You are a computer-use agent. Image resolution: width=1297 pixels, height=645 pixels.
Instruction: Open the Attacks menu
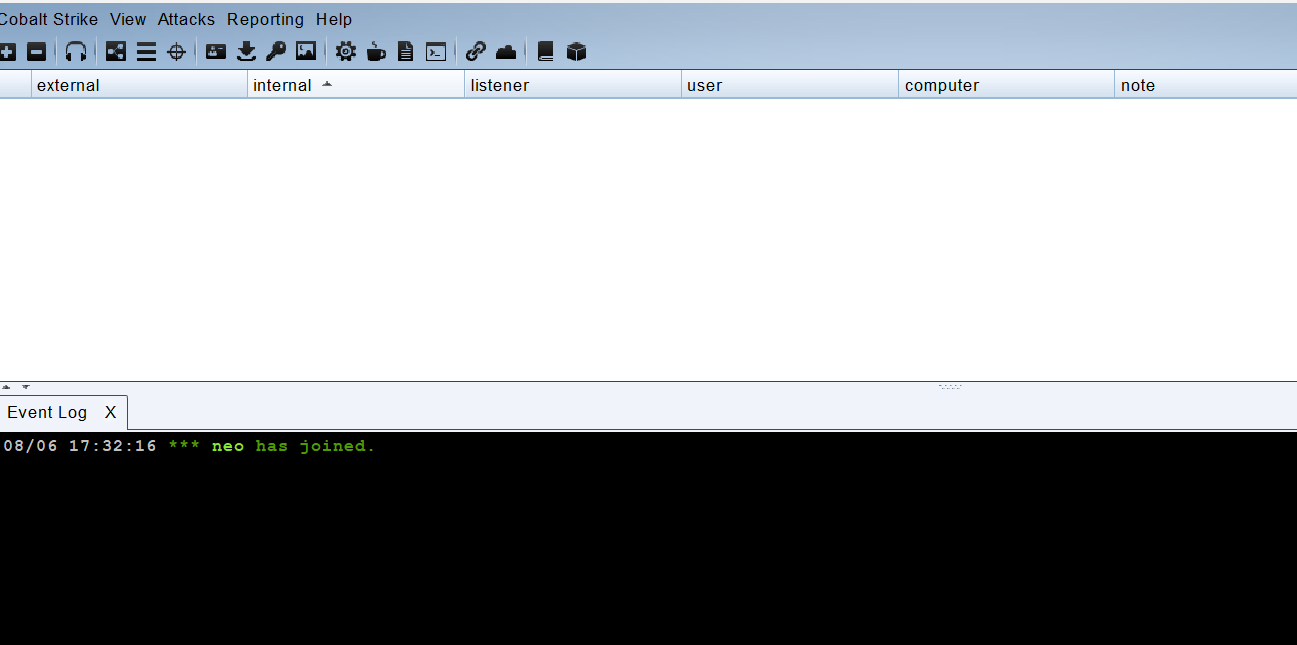coord(186,19)
